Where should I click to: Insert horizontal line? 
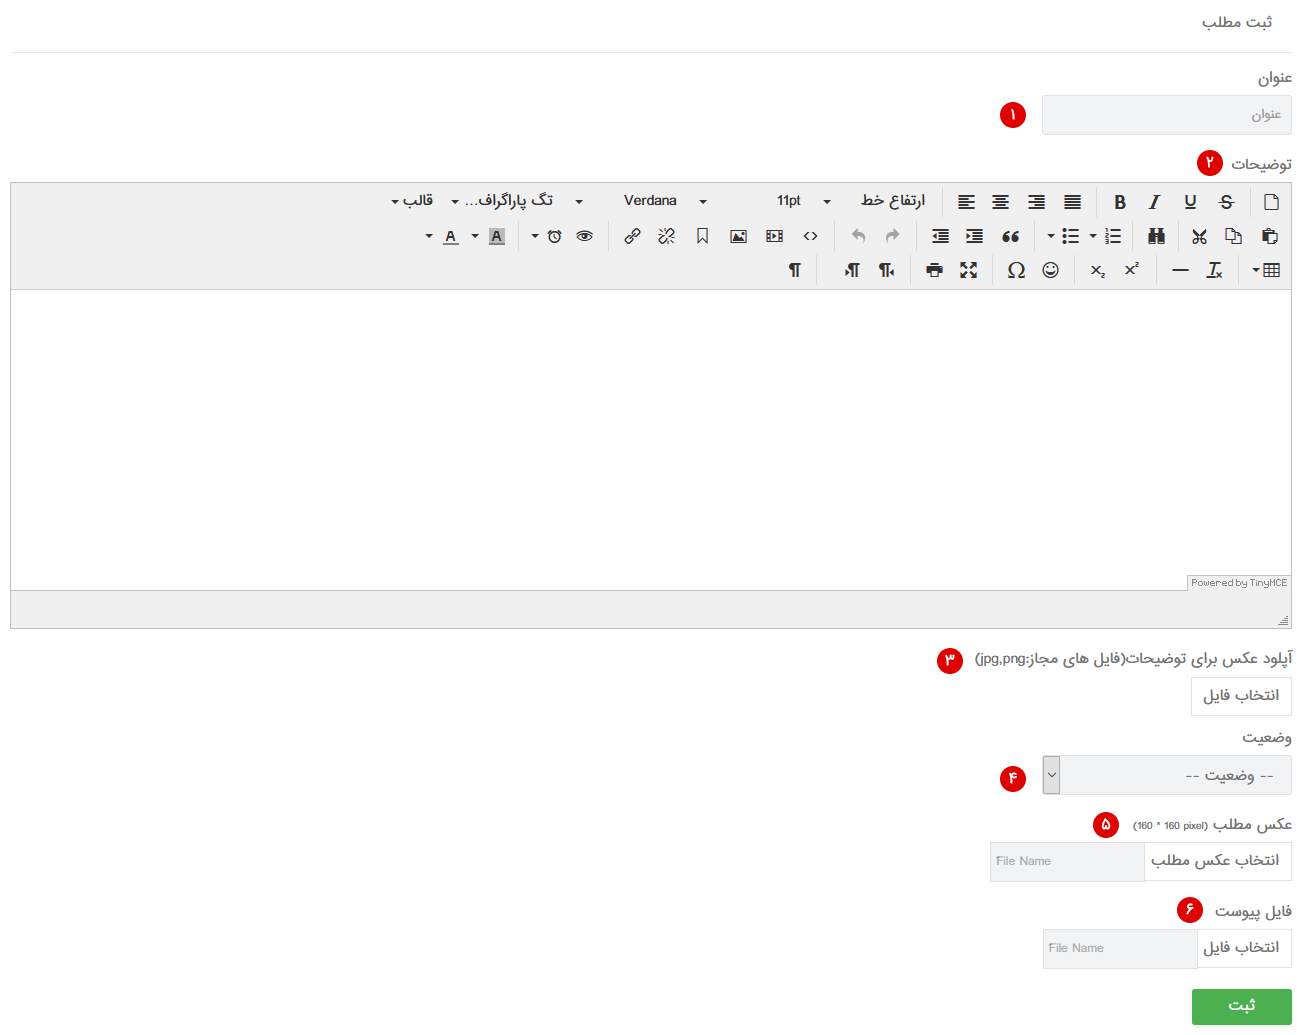[1180, 270]
